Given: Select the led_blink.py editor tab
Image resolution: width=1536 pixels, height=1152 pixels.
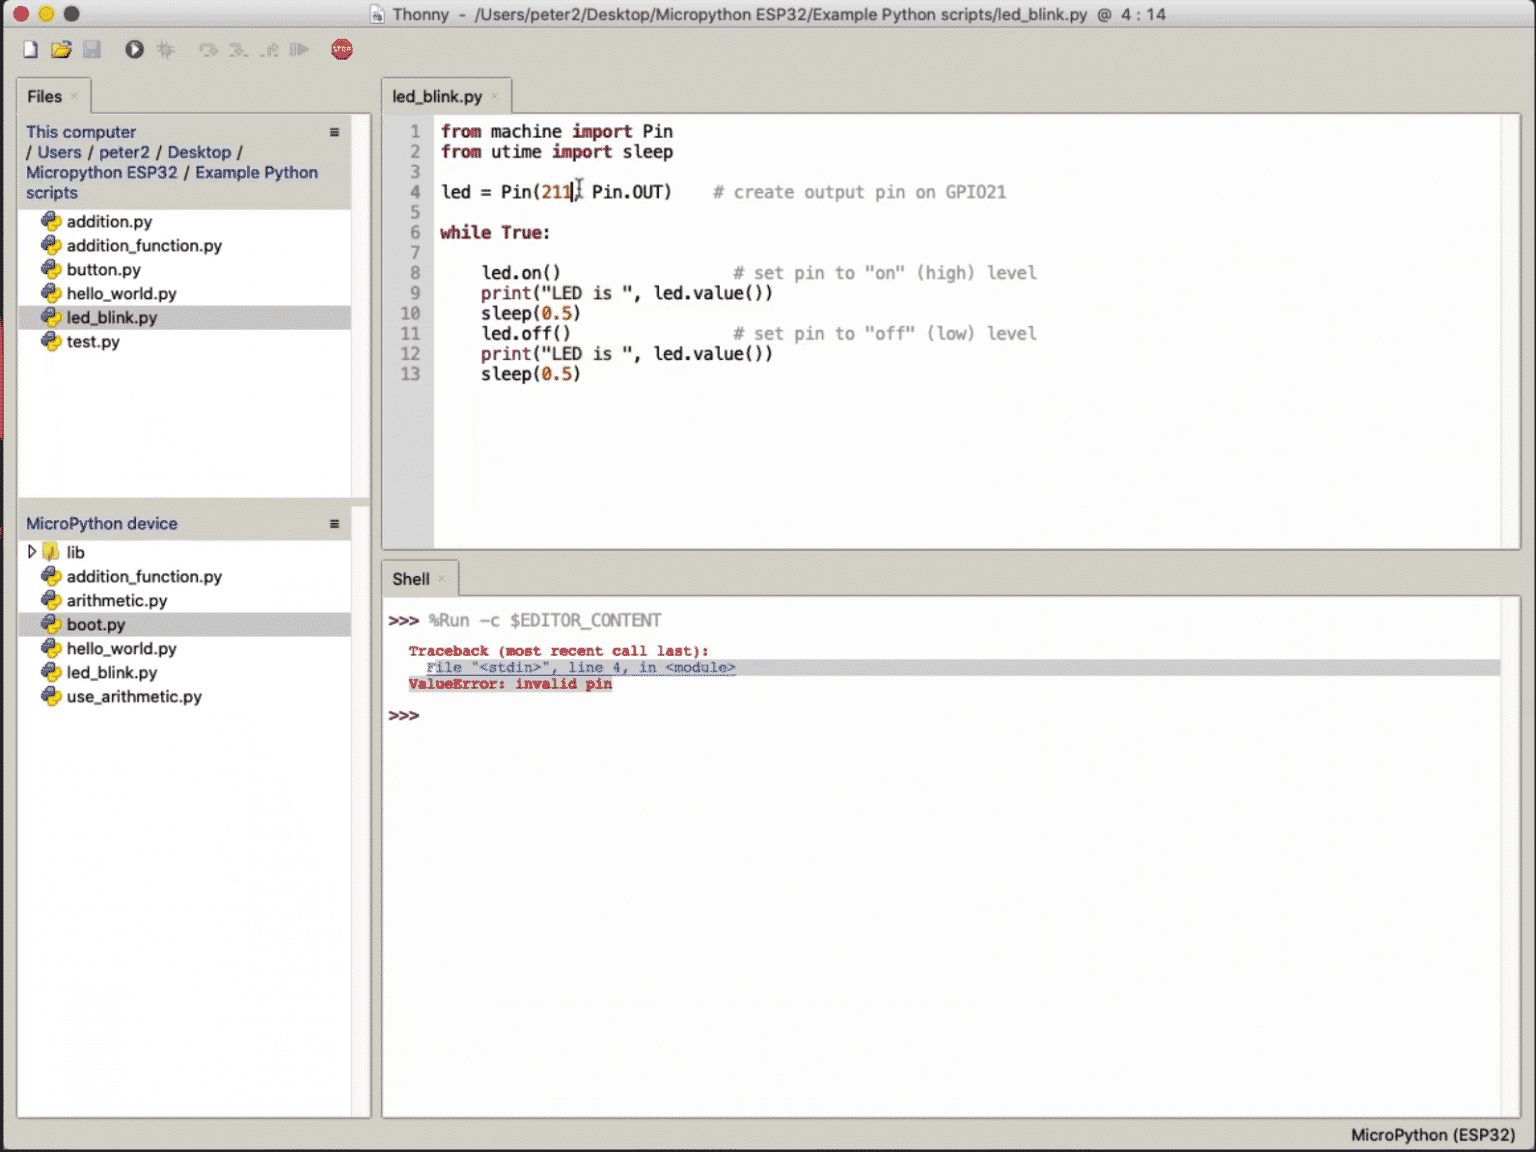Looking at the screenshot, I should pos(437,96).
